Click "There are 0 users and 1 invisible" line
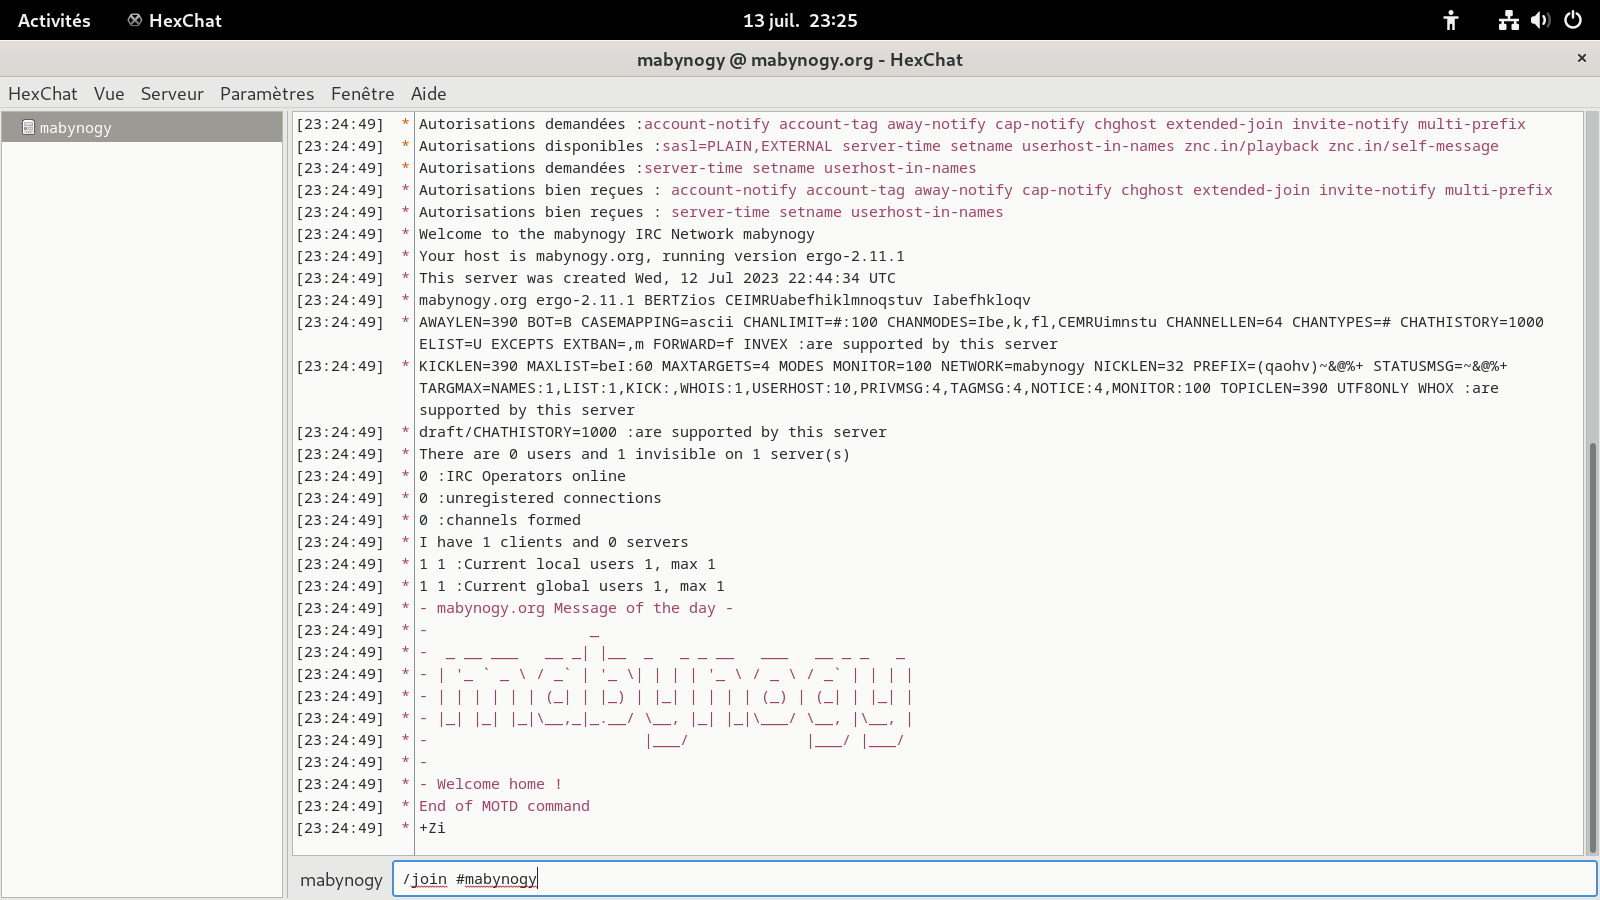 click(x=634, y=454)
